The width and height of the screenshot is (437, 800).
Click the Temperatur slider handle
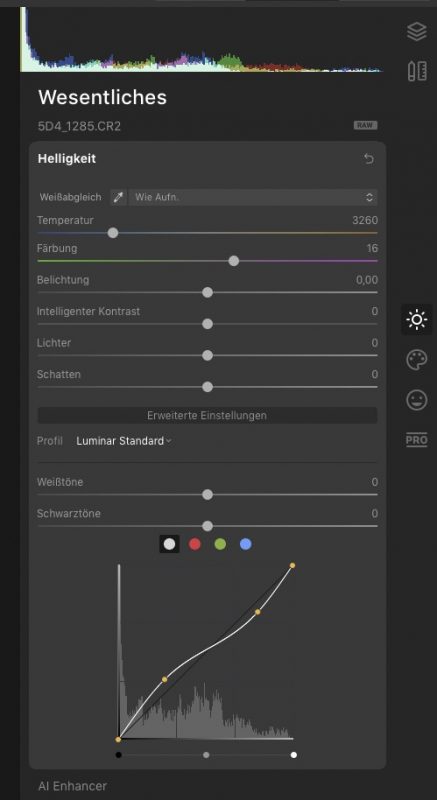coord(113,233)
